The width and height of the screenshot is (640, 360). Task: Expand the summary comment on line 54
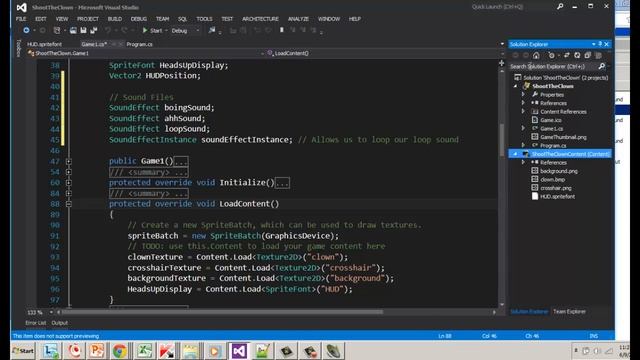pyautogui.click(x=69, y=172)
